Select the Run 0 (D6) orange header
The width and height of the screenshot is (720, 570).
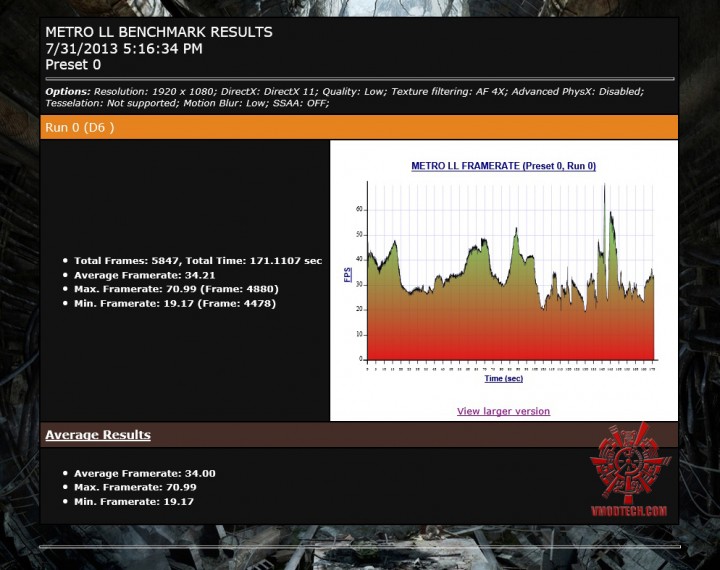[359, 127]
